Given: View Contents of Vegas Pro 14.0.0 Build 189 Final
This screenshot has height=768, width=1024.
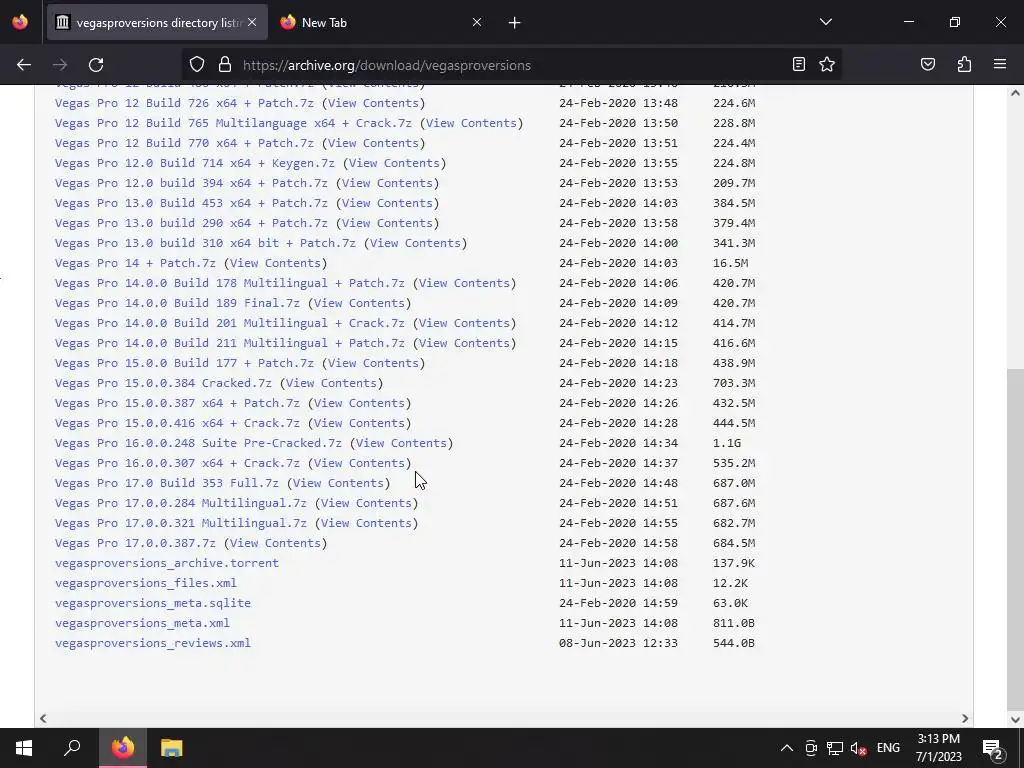Looking at the screenshot, I should tap(359, 303).
